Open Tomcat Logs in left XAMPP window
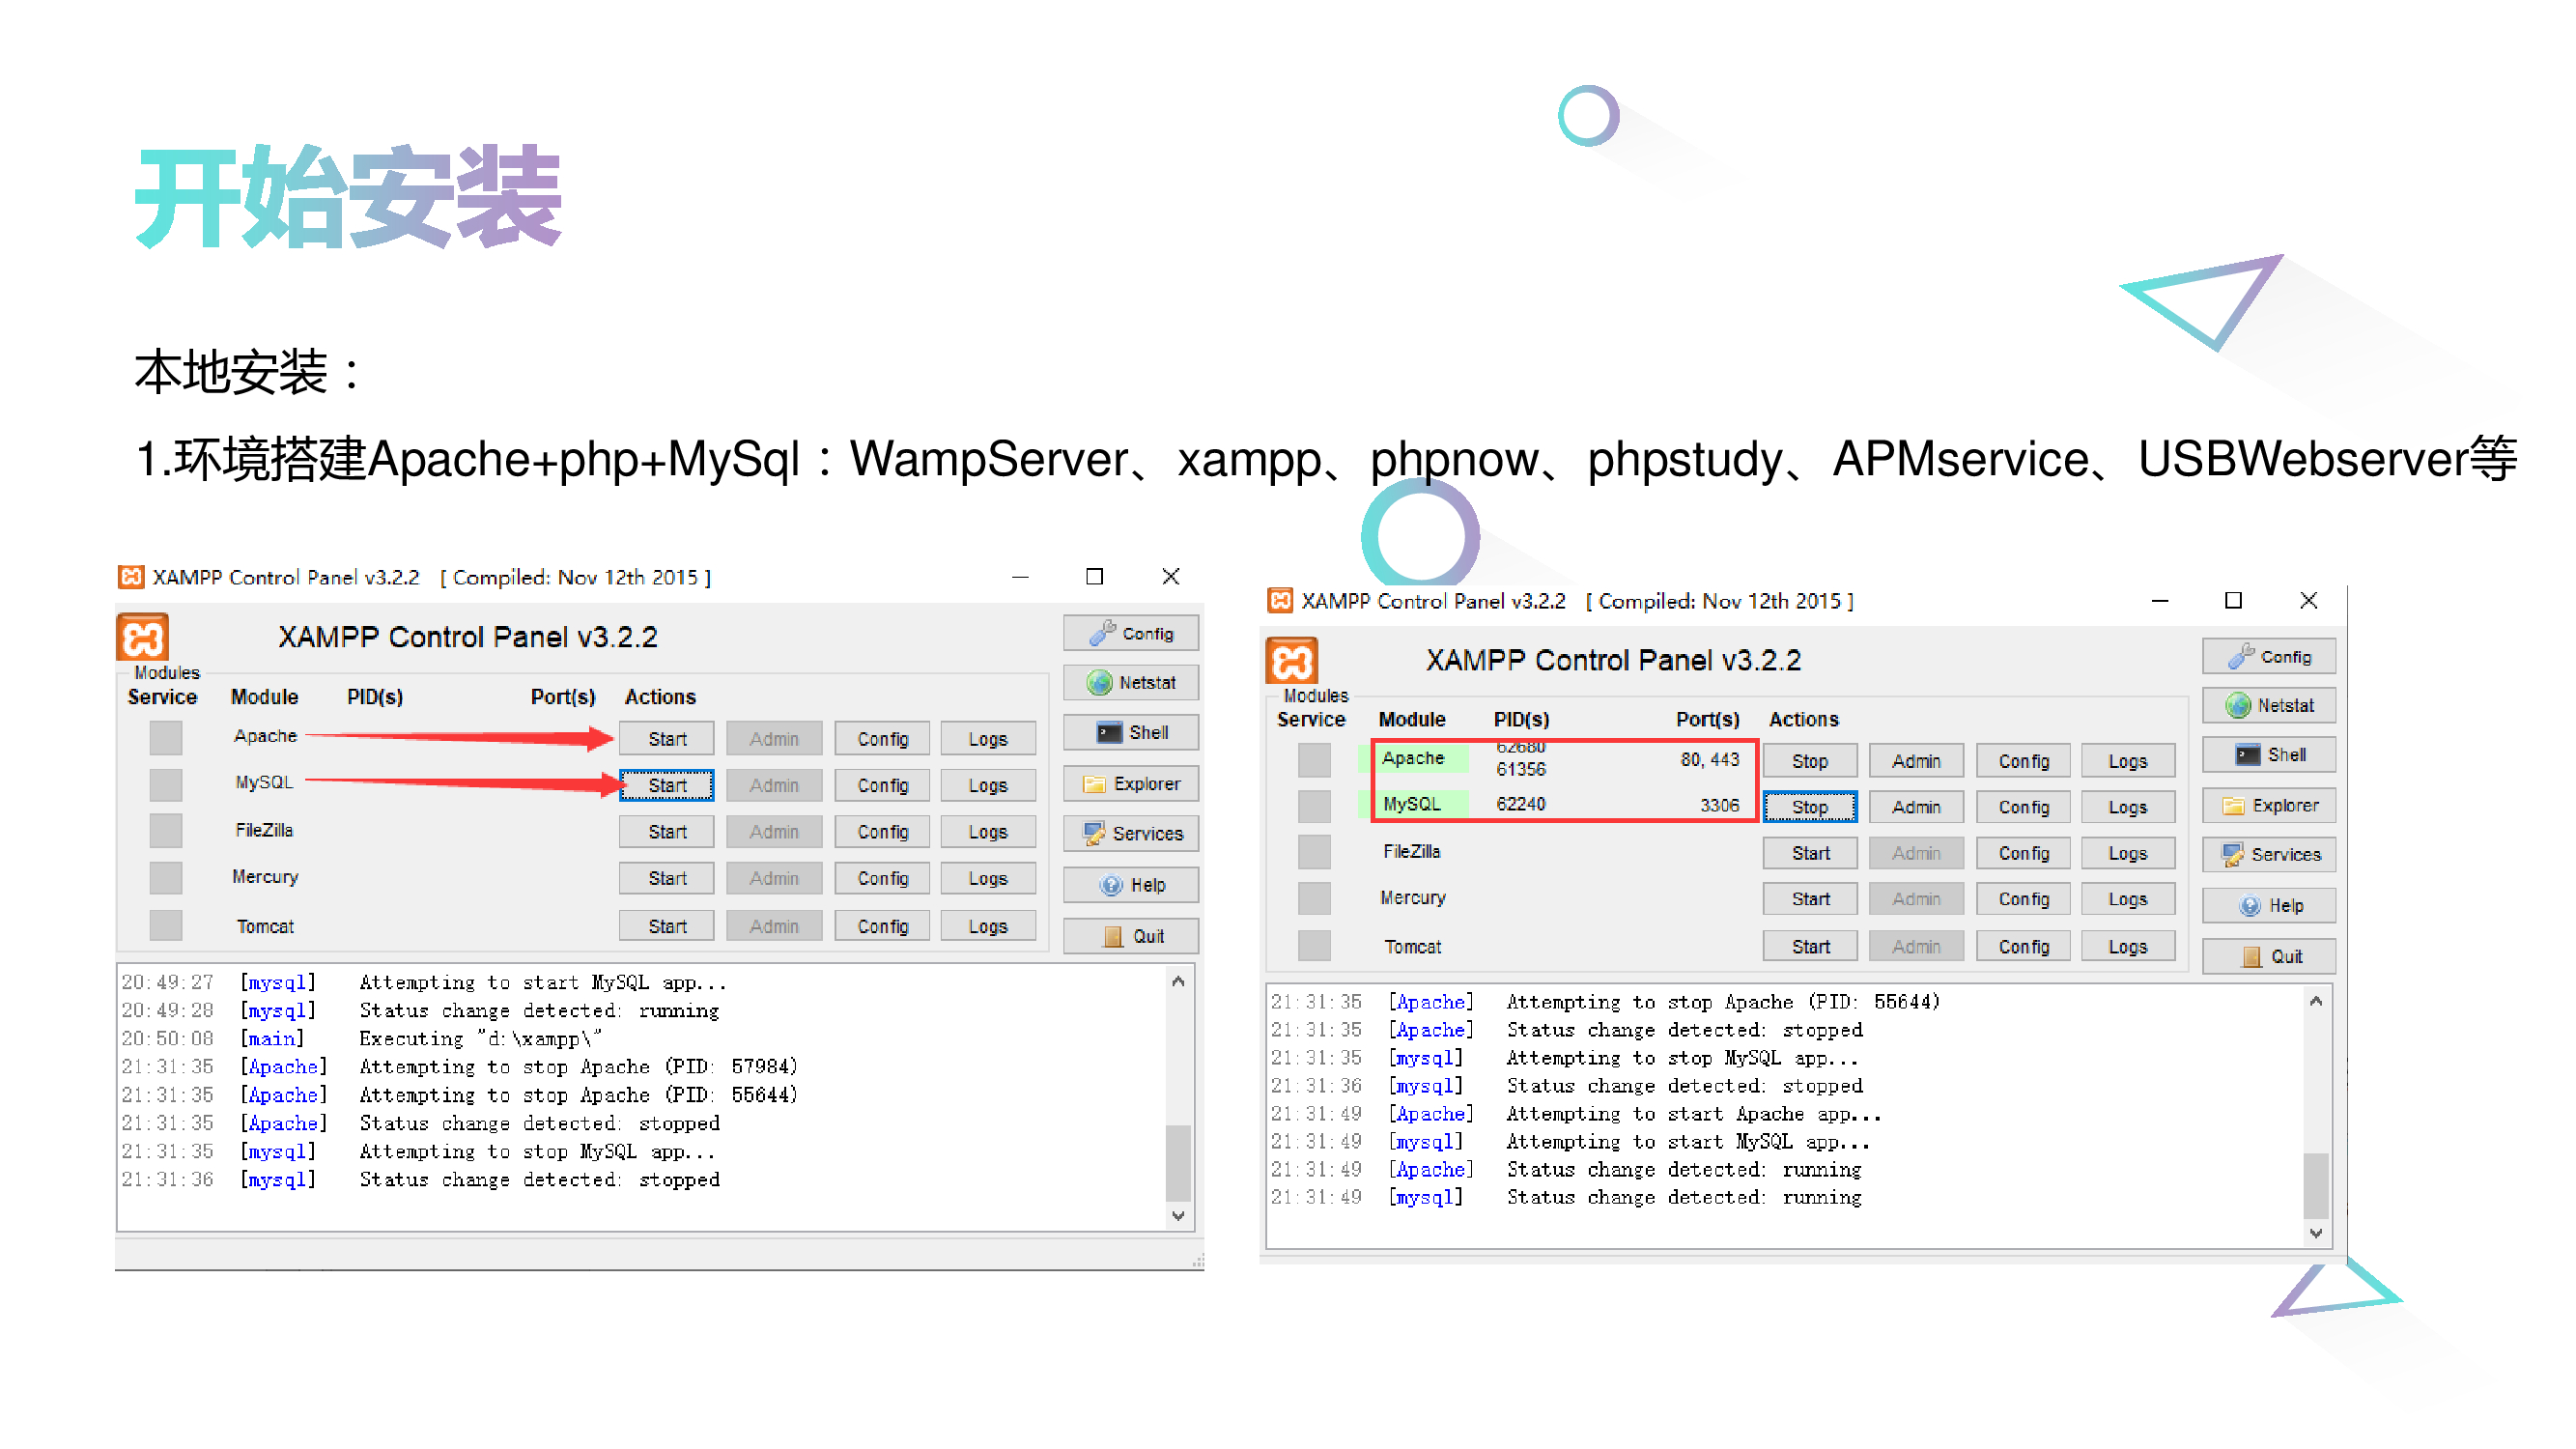 point(987,926)
